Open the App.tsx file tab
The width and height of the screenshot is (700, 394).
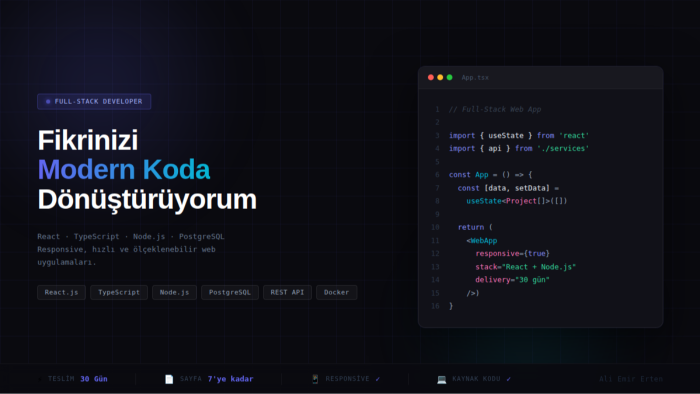click(475, 78)
